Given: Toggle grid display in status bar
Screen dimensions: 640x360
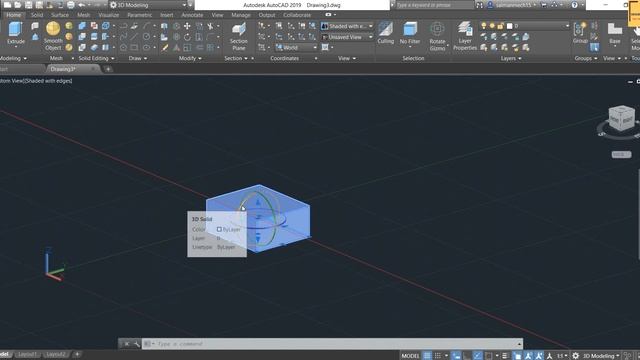Looking at the screenshot, I should pyautogui.click(x=427, y=356).
